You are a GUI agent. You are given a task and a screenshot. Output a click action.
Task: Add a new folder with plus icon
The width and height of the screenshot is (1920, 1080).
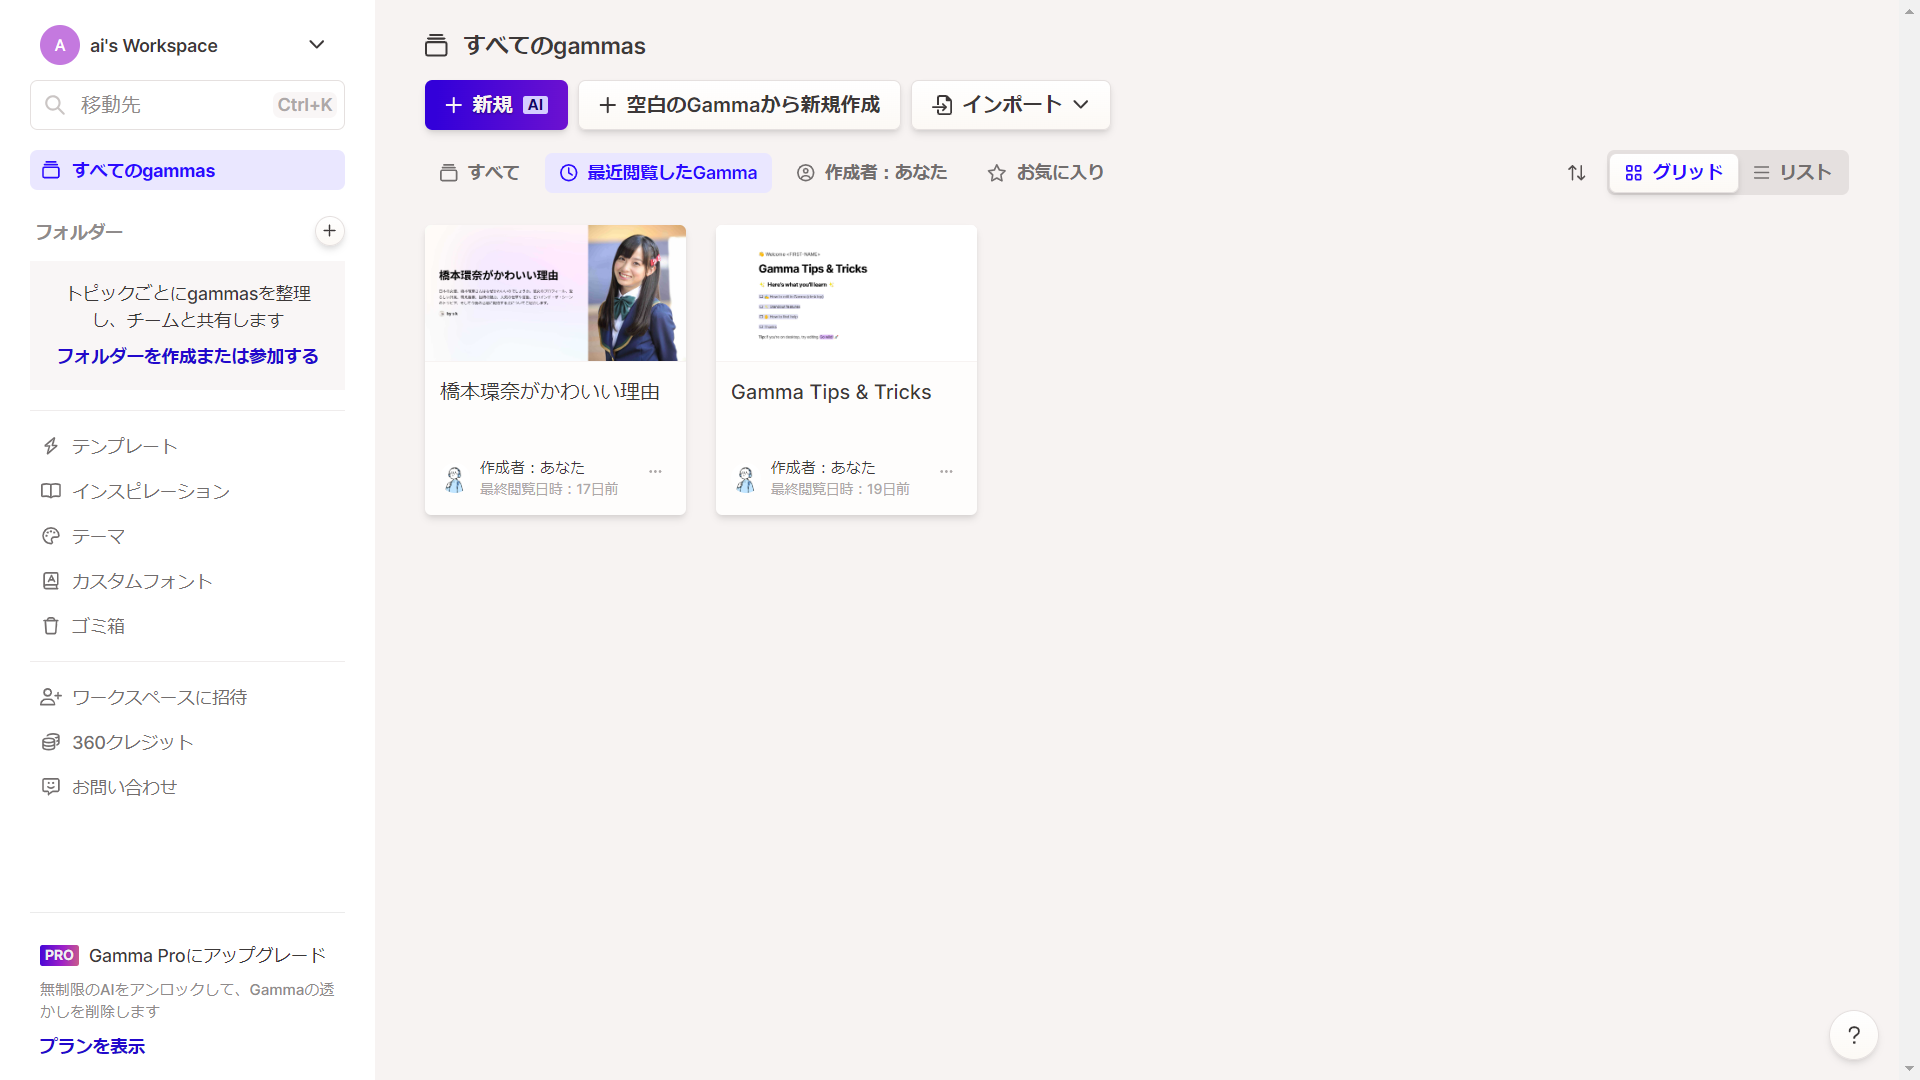(329, 231)
